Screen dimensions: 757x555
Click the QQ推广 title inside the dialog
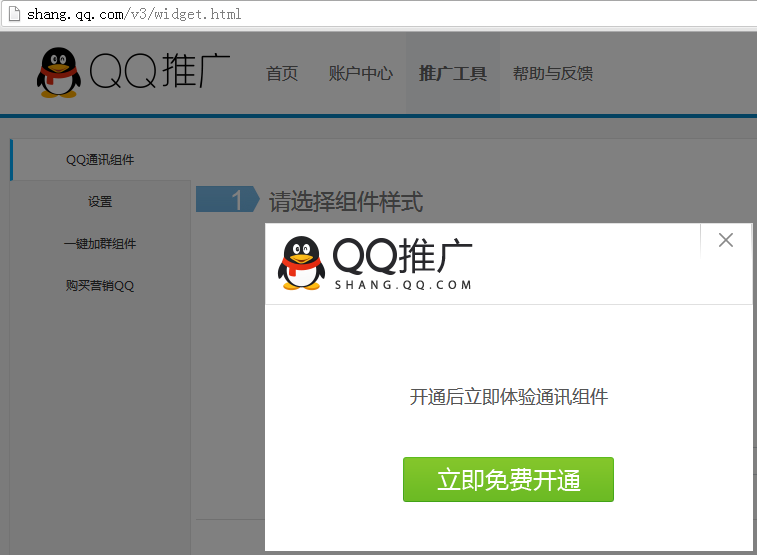click(x=402, y=256)
